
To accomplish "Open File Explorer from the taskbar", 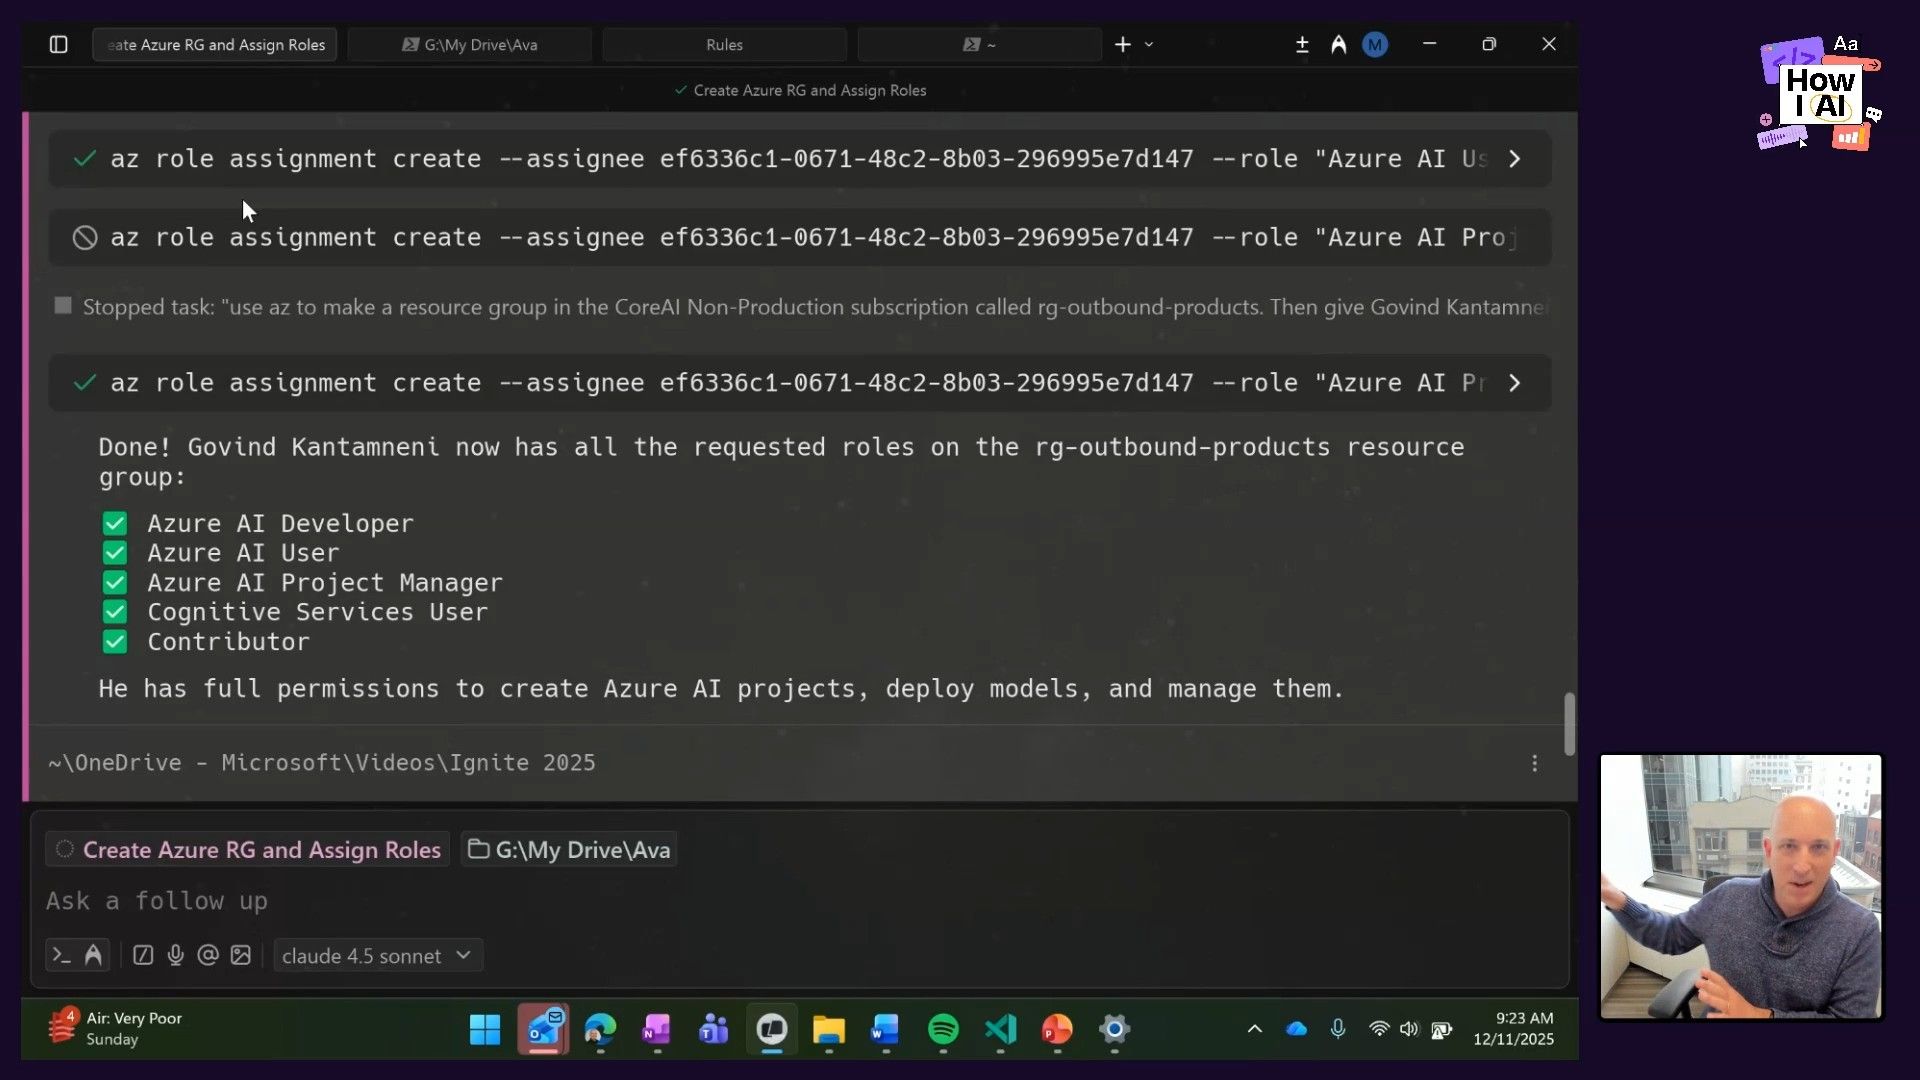I will pos(829,1030).
